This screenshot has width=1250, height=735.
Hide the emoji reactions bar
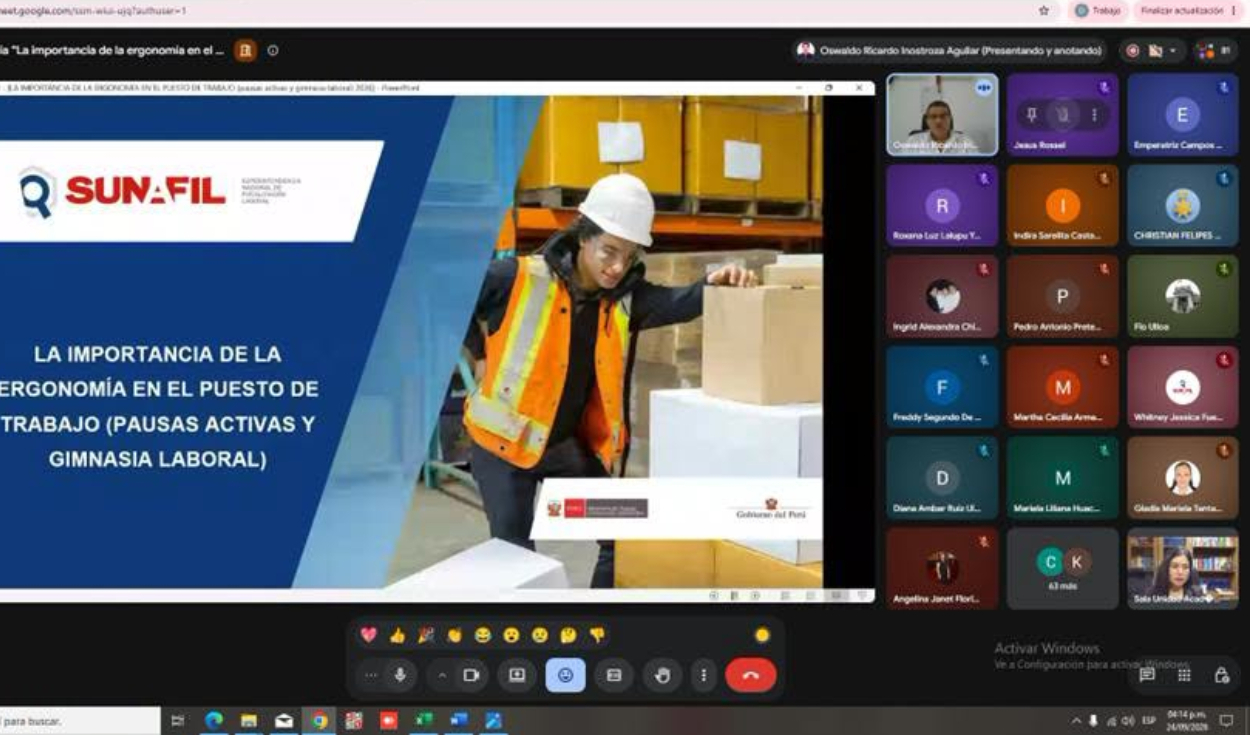coord(565,675)
